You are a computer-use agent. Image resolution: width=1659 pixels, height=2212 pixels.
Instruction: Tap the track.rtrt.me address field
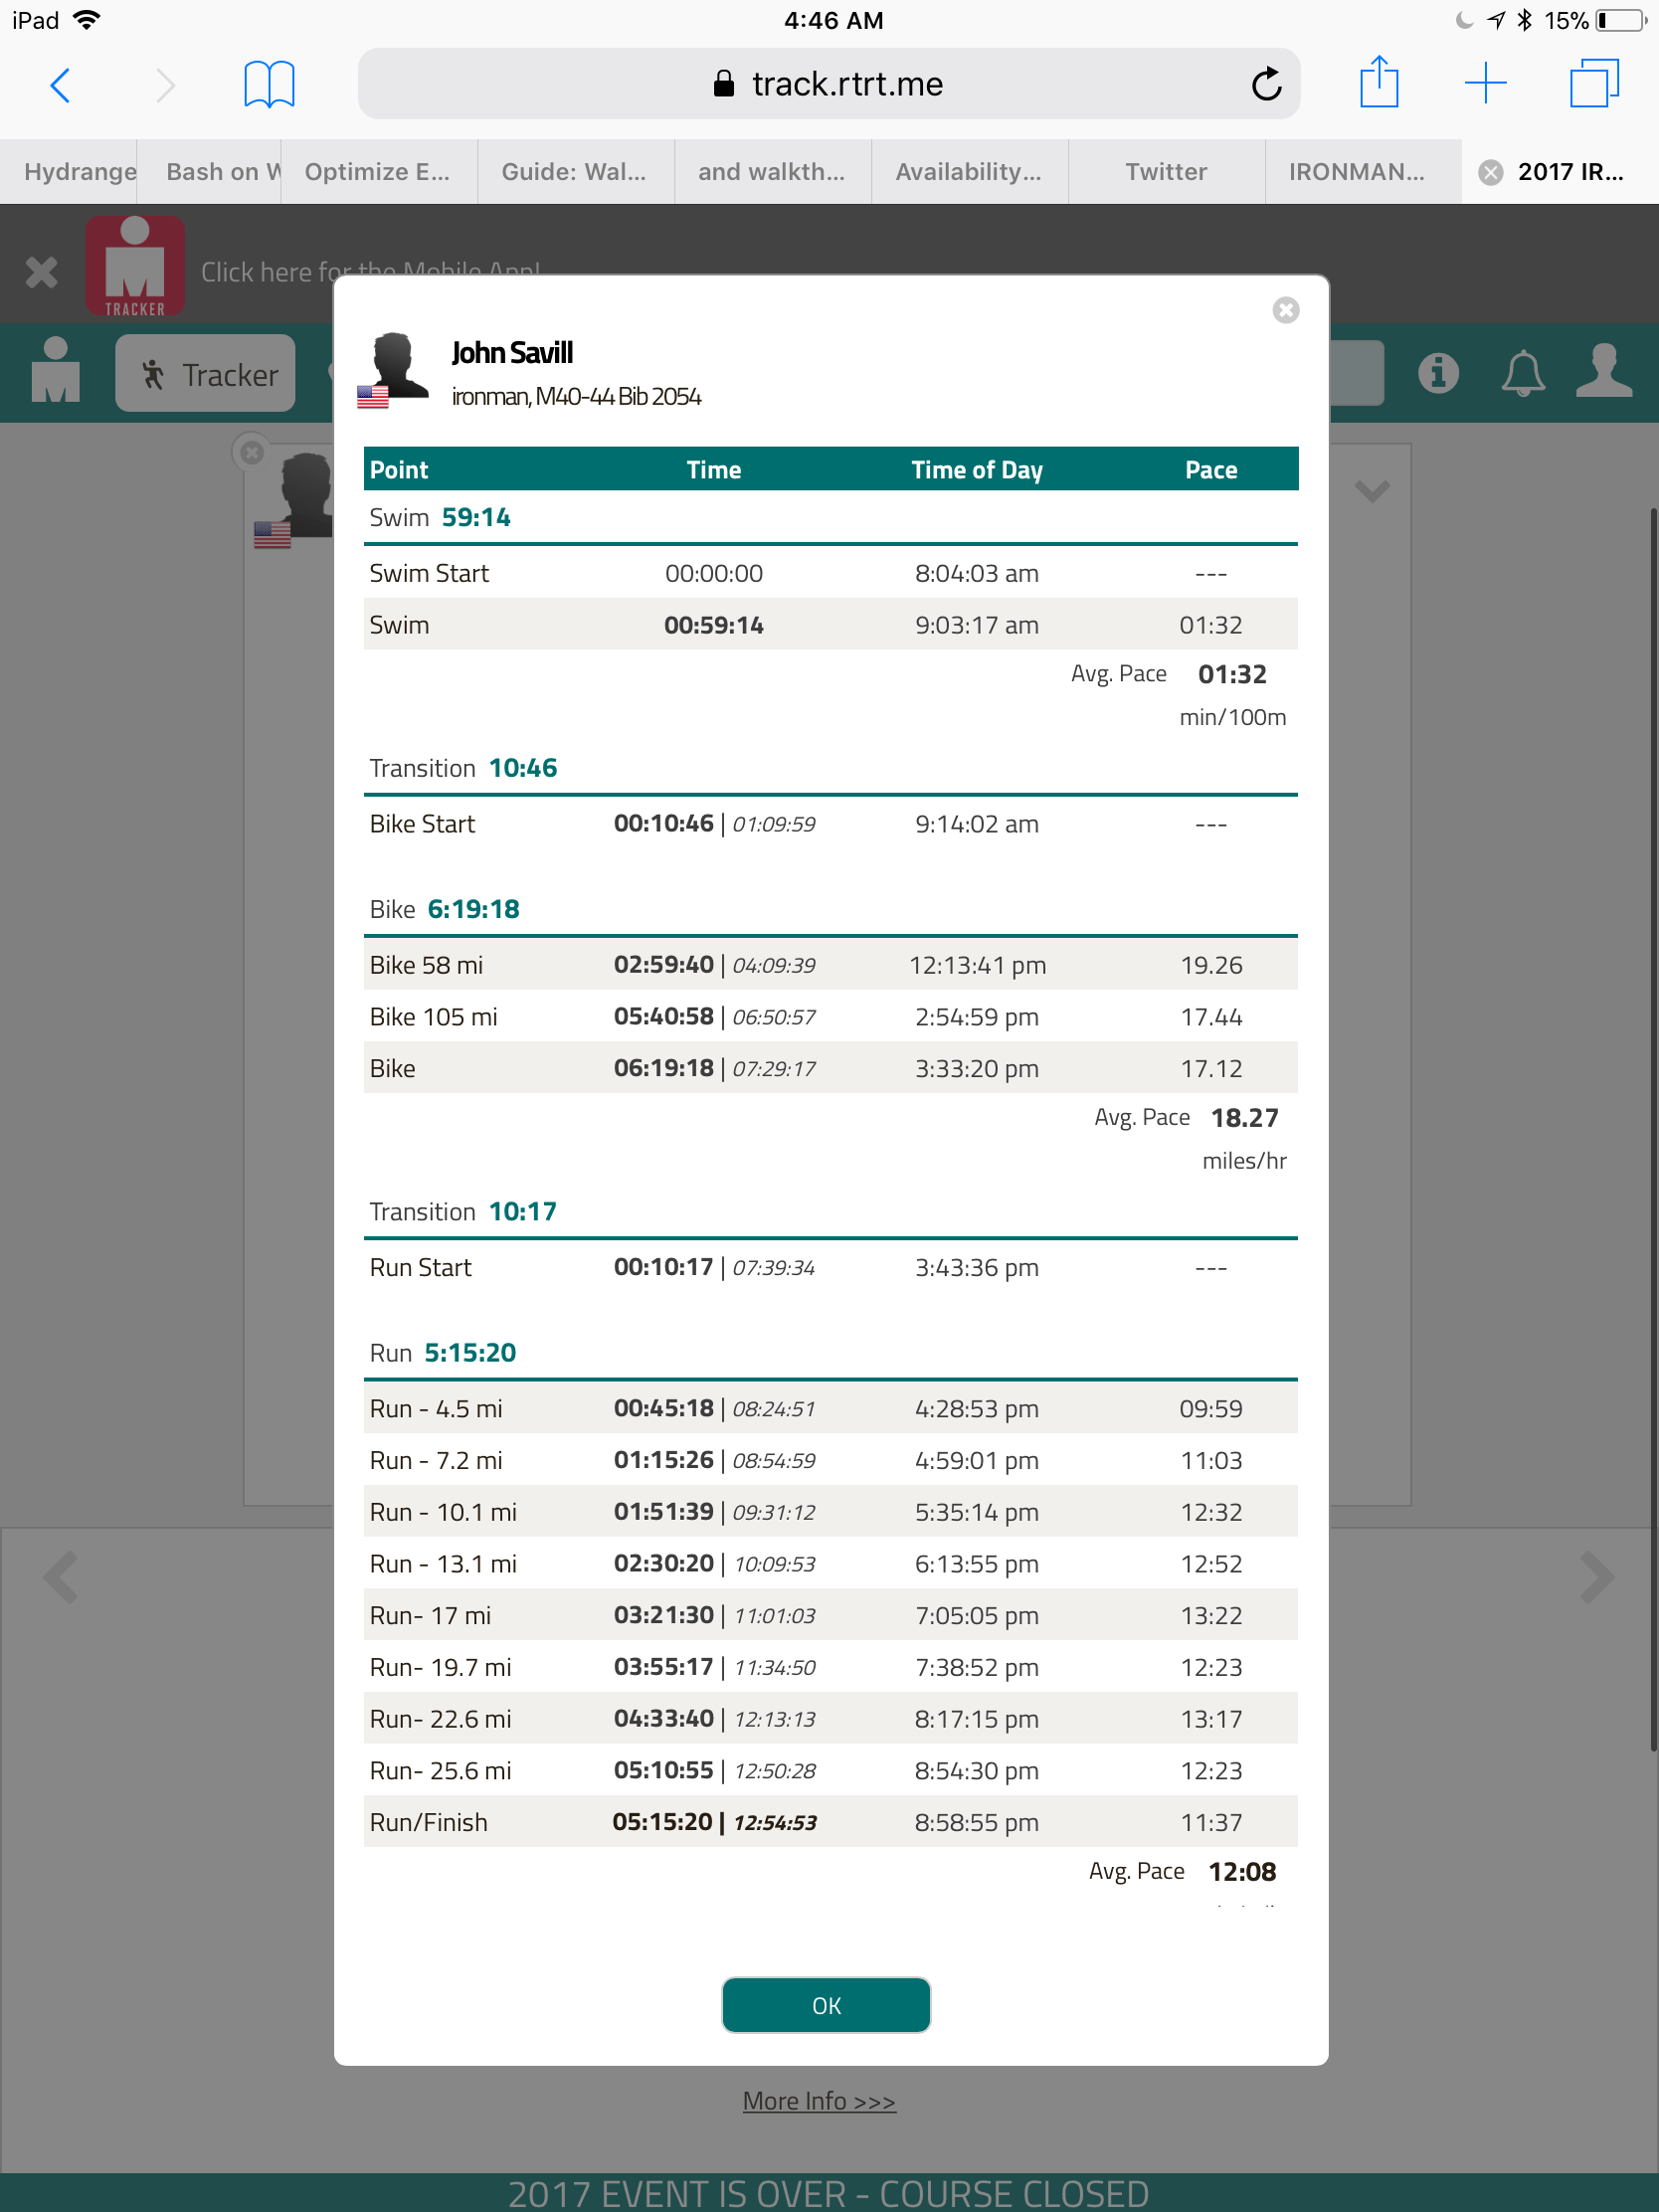pos(828,85)
